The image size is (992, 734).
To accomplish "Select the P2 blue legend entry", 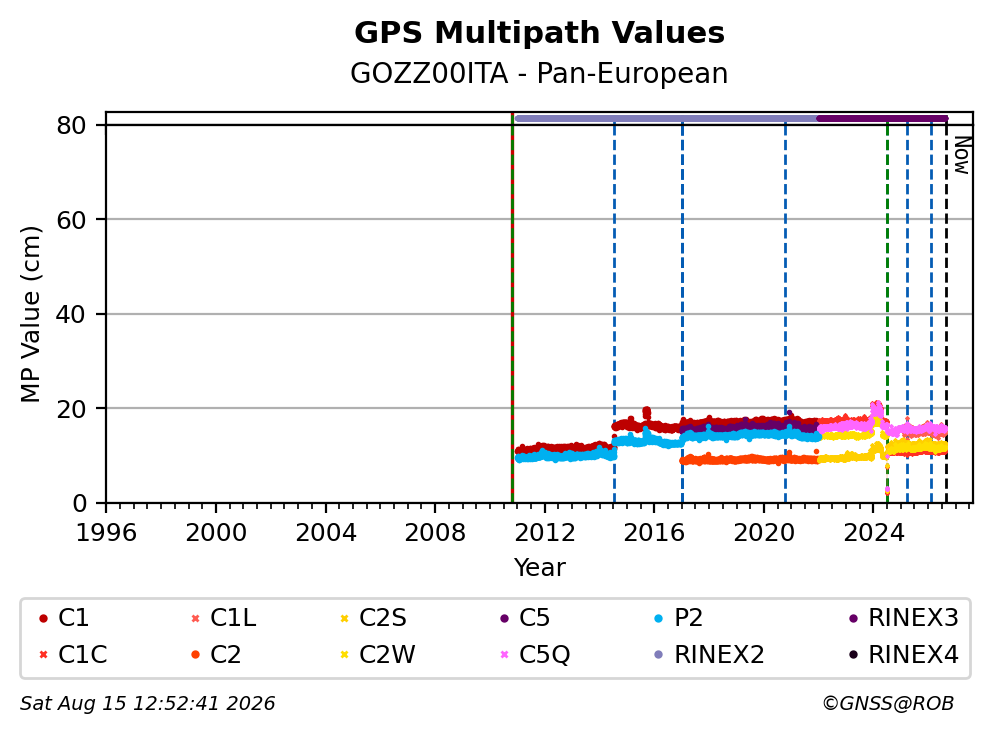I will (678, 618).
